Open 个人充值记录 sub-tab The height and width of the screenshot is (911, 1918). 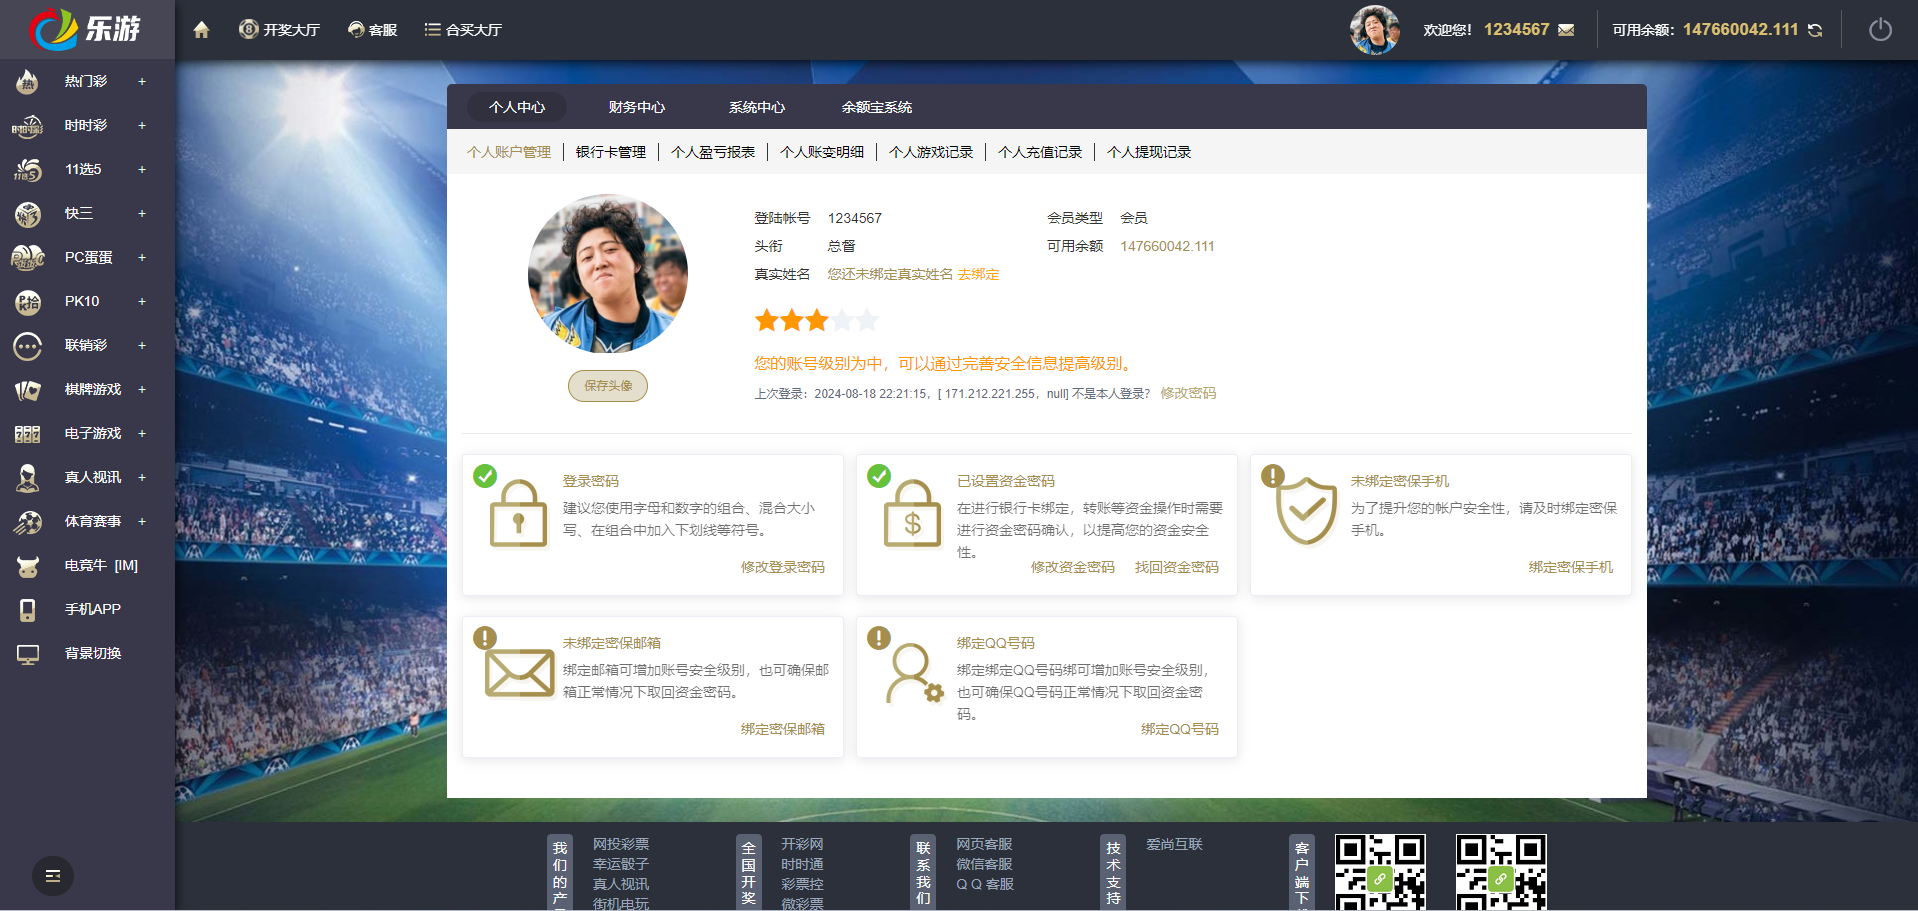[1040, 152]
